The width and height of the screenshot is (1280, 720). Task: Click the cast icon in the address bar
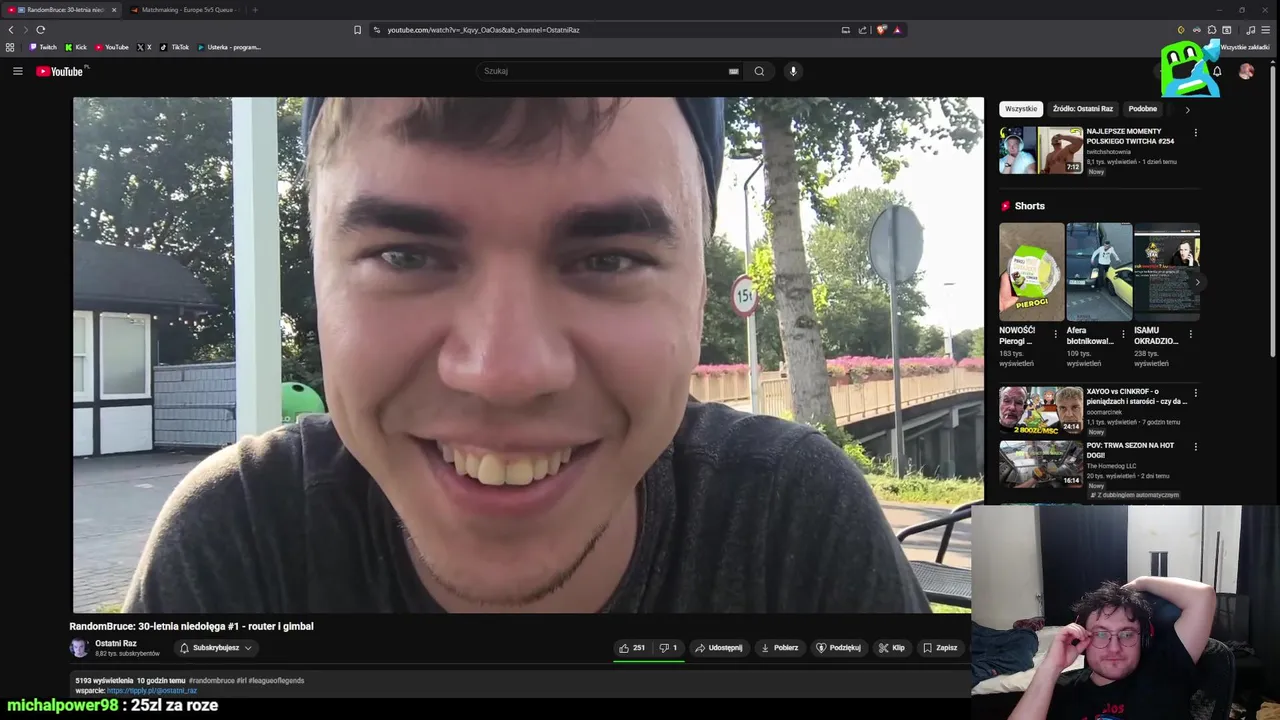point(845,30)
